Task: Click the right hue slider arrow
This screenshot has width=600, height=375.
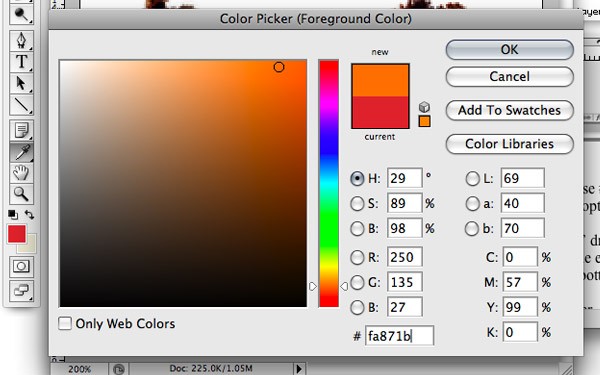Action: 344,286
